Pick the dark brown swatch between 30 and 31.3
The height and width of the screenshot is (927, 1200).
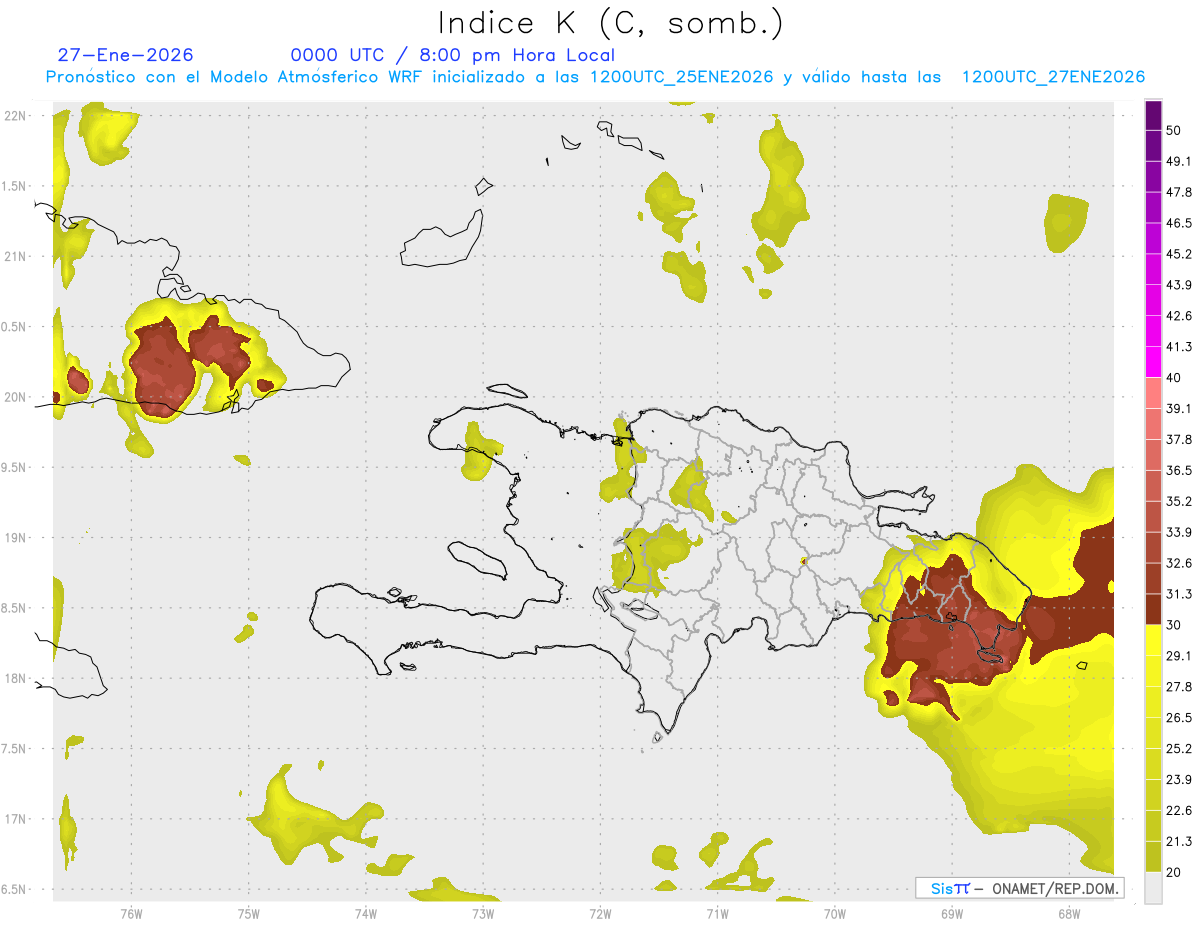1154,610
